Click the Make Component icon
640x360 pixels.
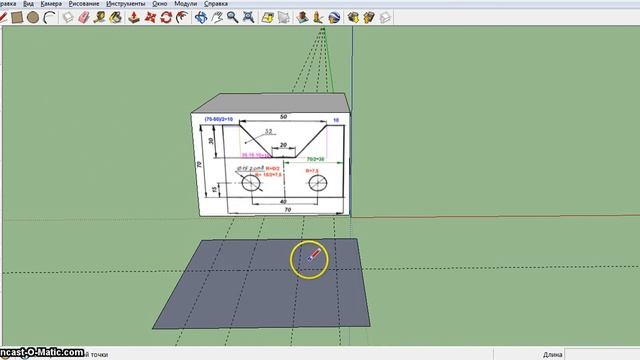[x=69, y=18]
